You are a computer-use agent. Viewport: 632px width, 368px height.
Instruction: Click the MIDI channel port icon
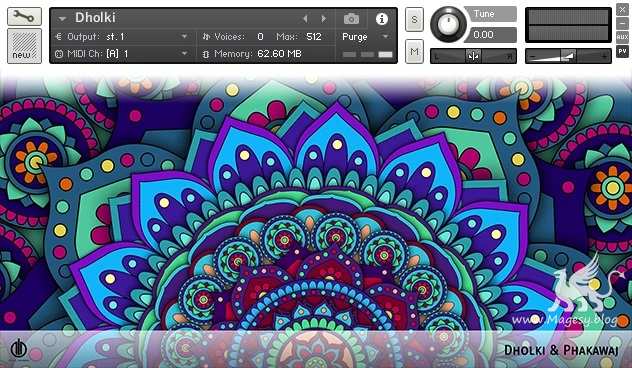click(x=59, y=54)
